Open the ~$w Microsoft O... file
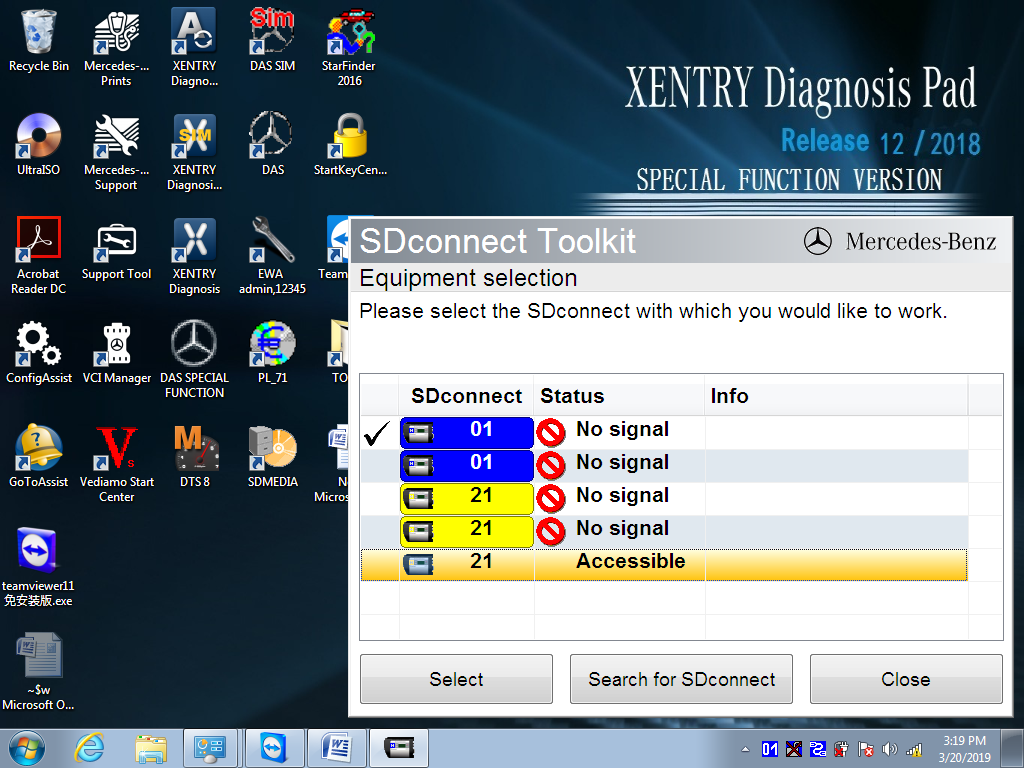 pos(39,671)
